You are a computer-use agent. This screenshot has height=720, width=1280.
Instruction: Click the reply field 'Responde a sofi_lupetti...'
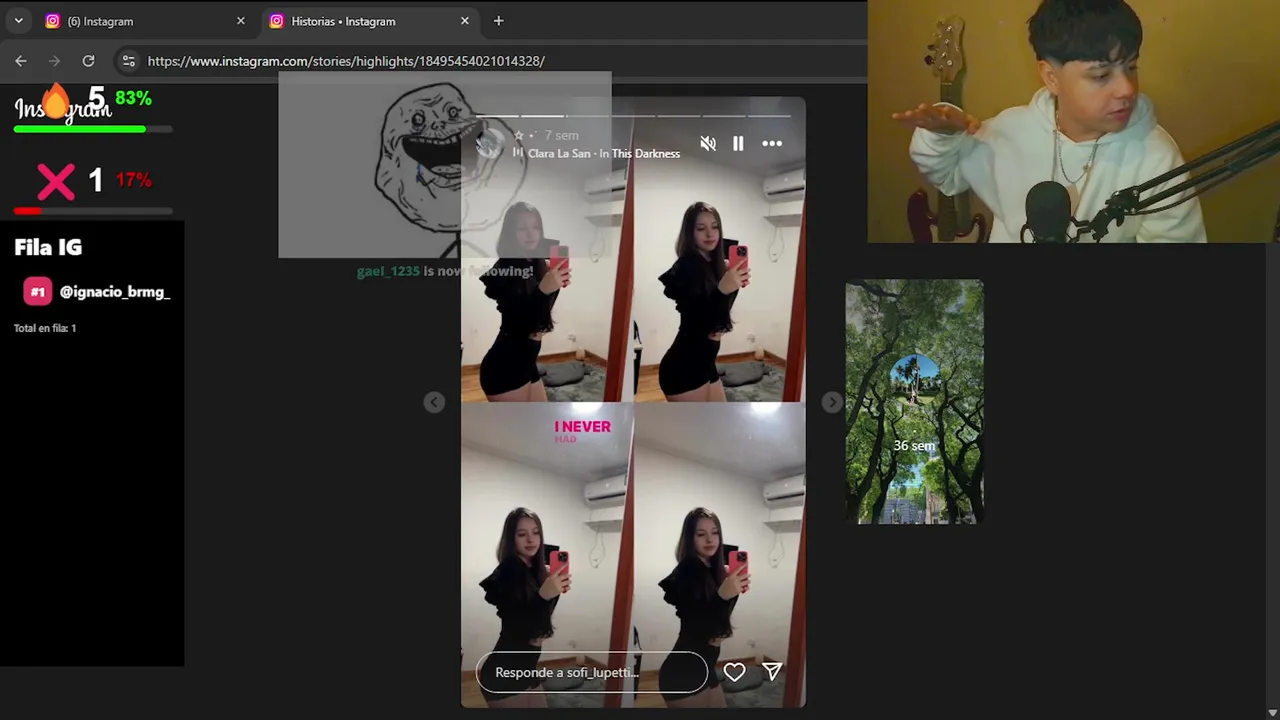click(592, 672)
